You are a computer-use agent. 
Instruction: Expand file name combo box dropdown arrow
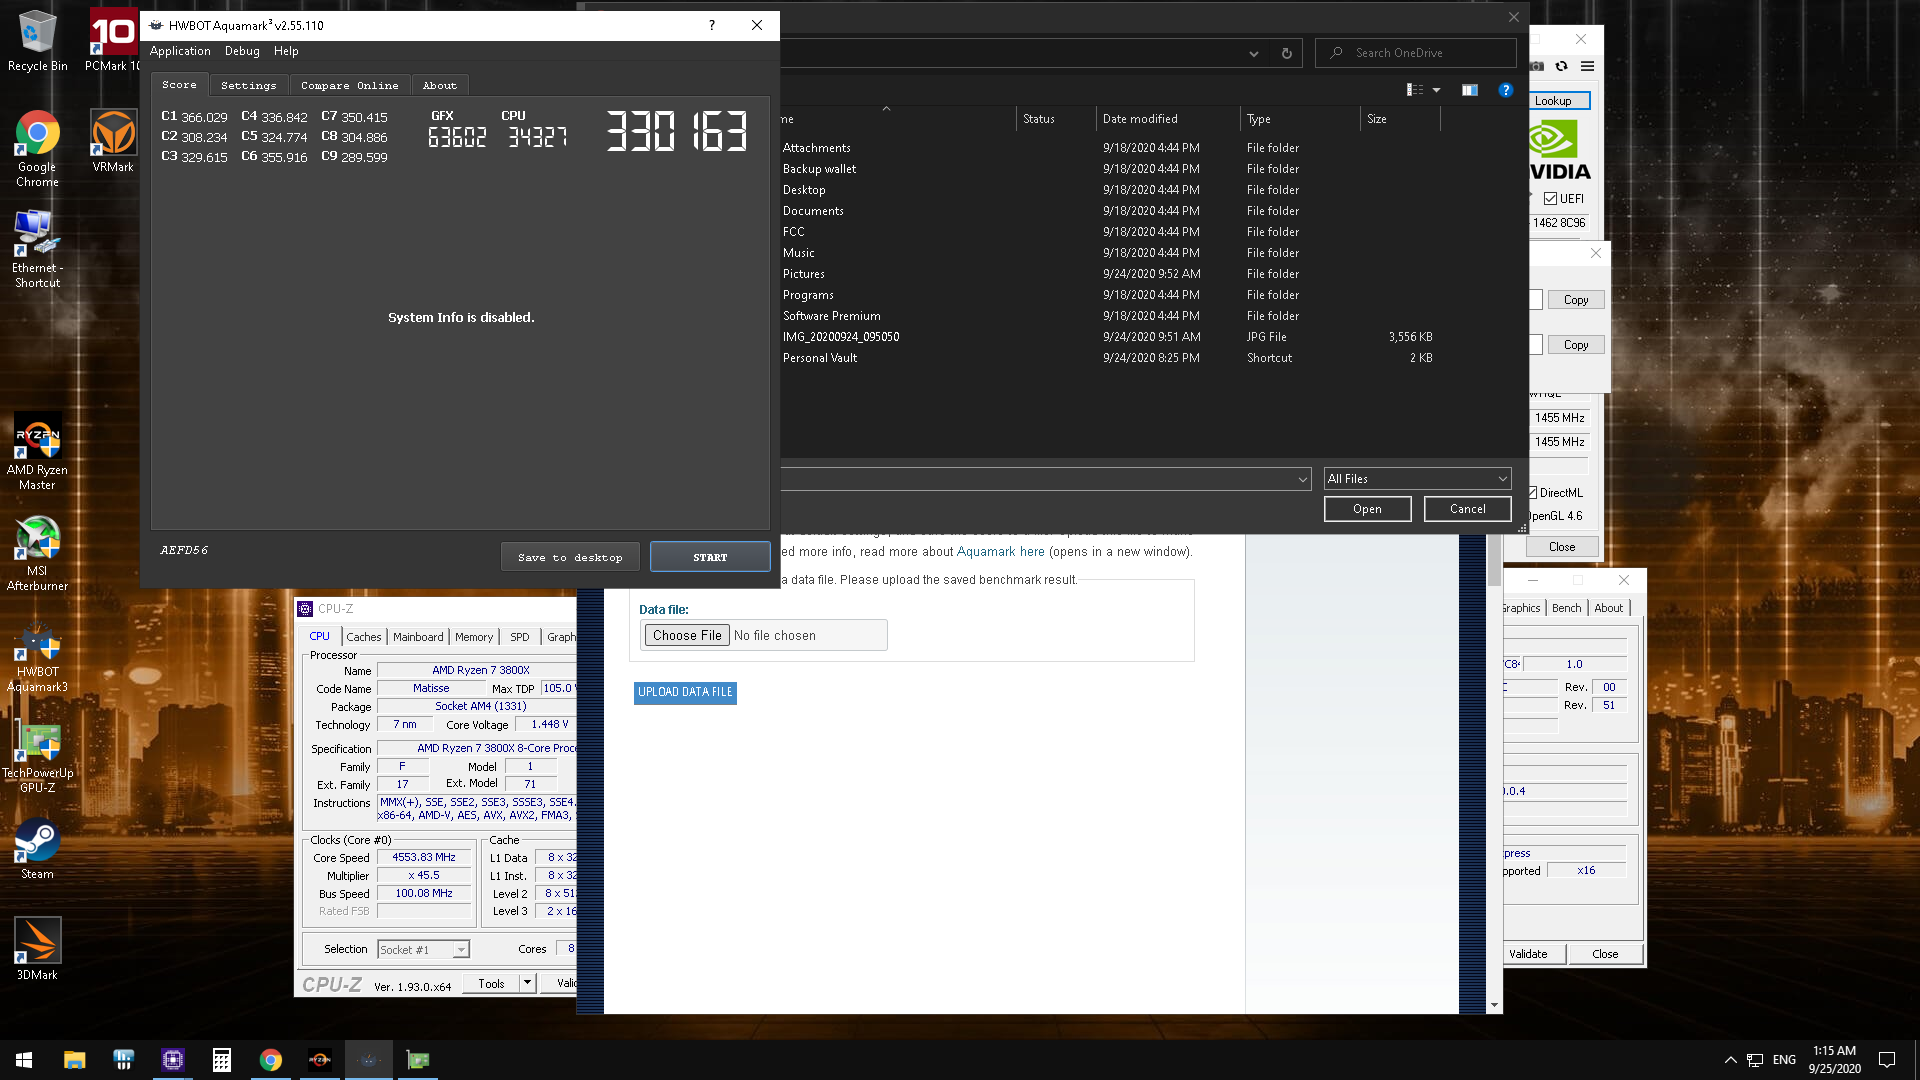coord(1302,479)
